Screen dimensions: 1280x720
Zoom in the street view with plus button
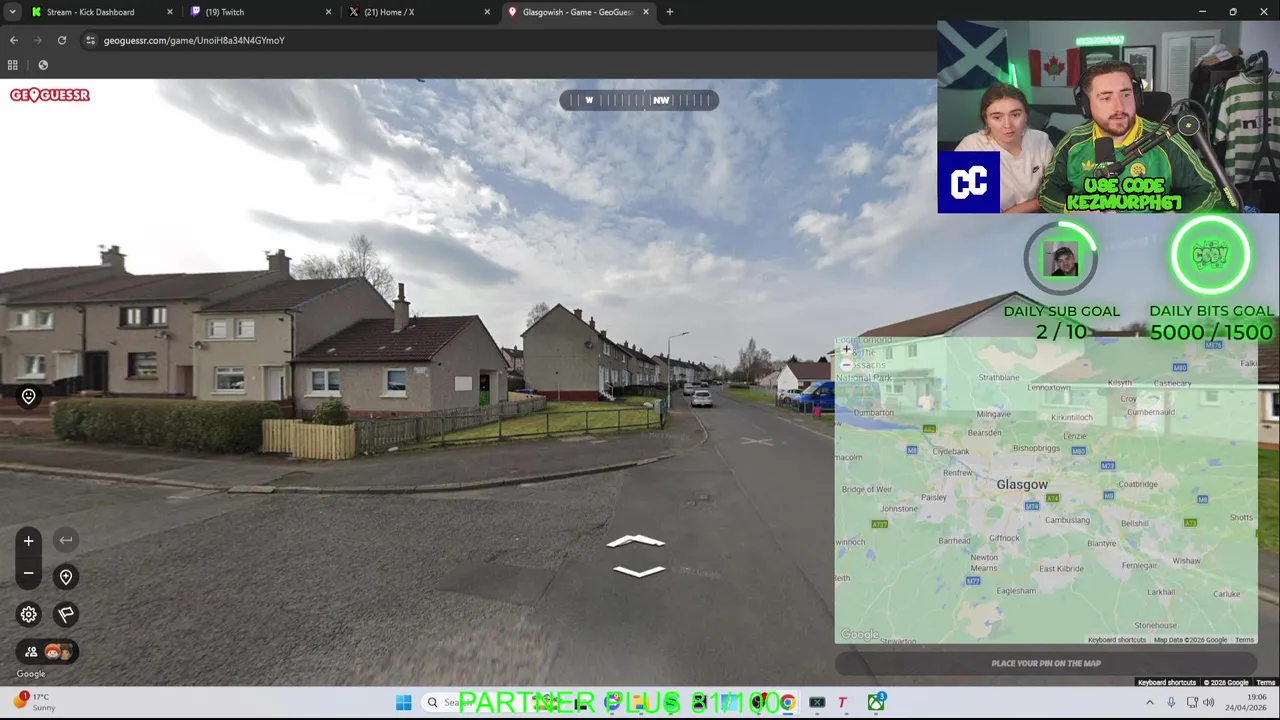[28, 541]
